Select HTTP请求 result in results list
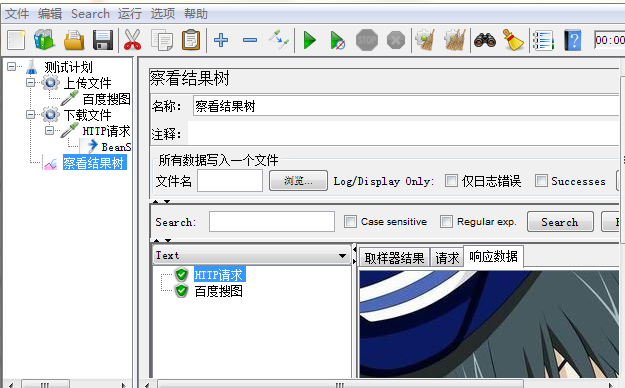Screen dimensions: 625x388 click(219, 275)
